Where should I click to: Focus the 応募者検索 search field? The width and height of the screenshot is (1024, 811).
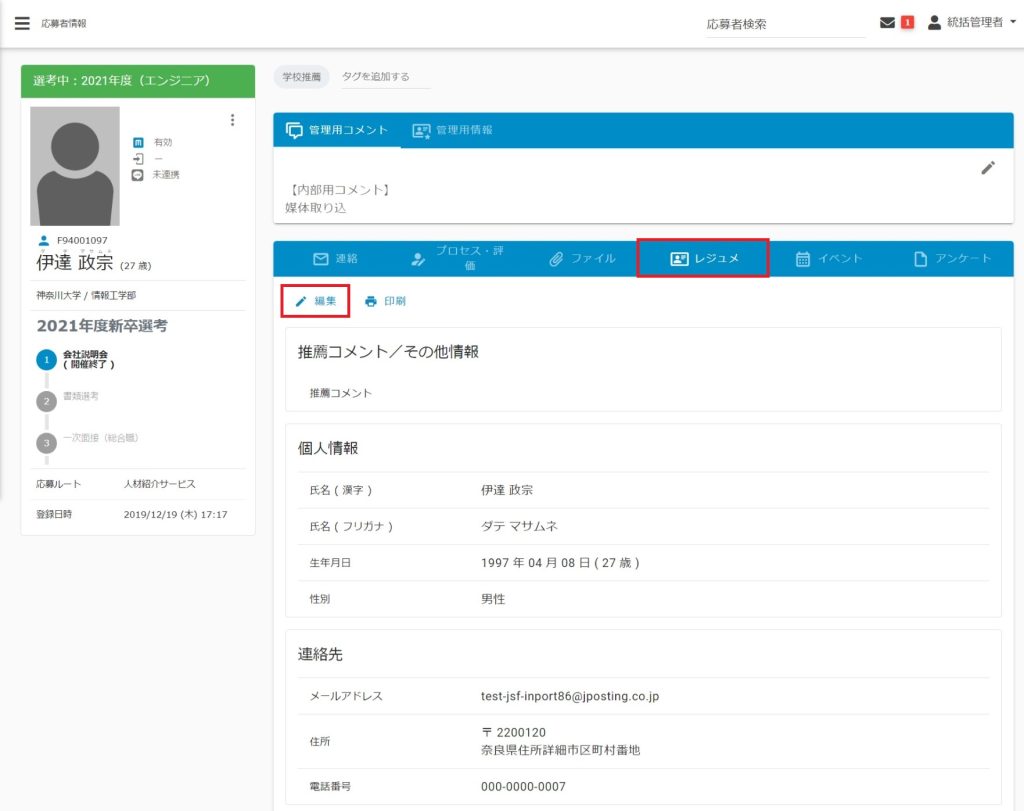click(x=785, y=24)
